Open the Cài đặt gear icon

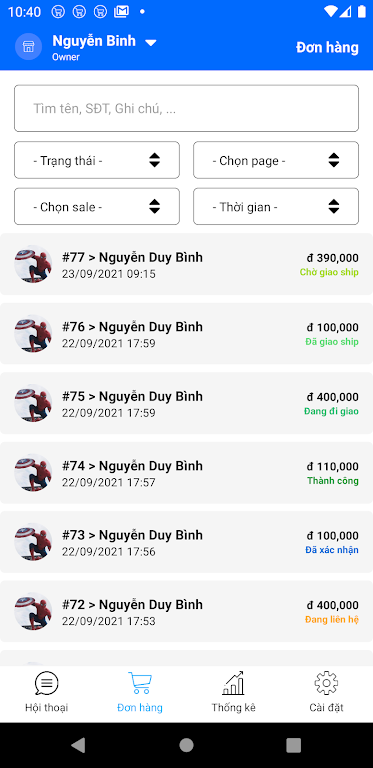[x=326, y=683]
